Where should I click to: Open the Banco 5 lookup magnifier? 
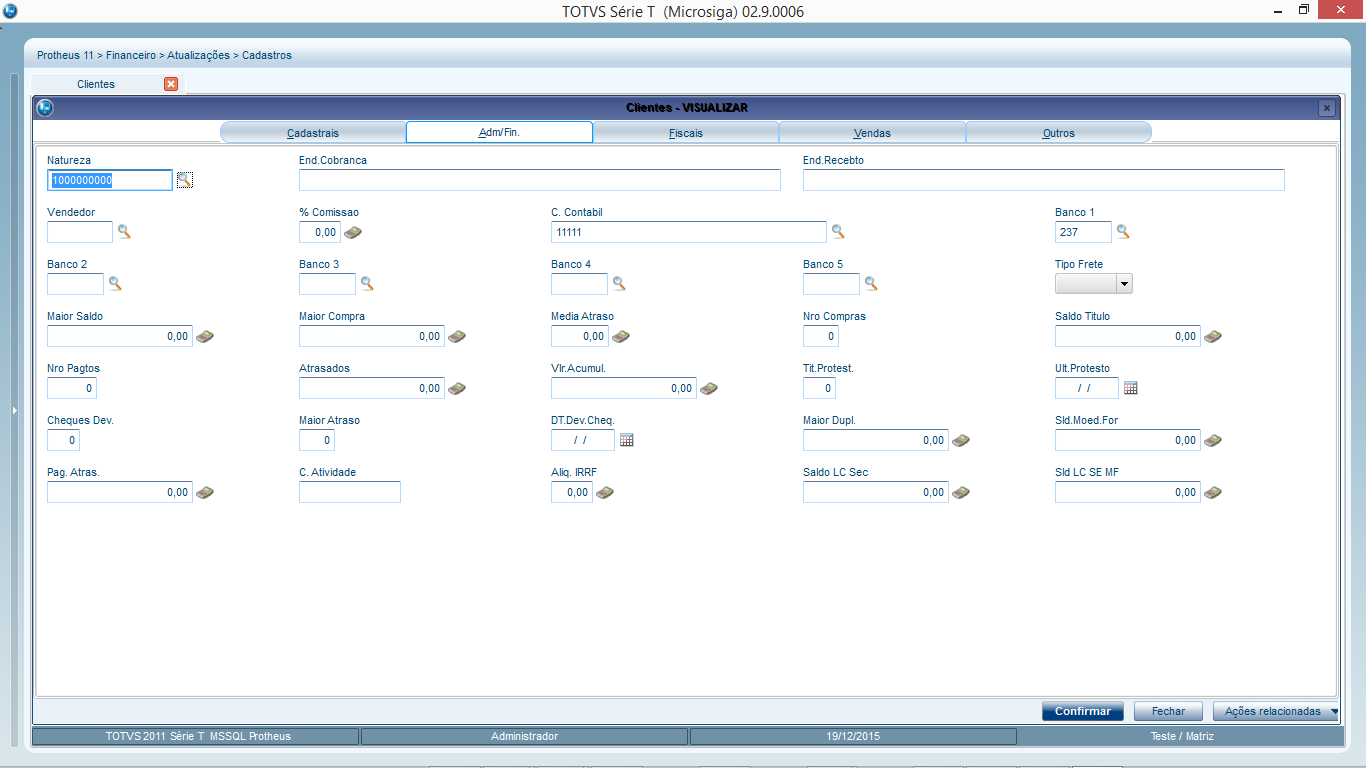(x=871, y=284)
